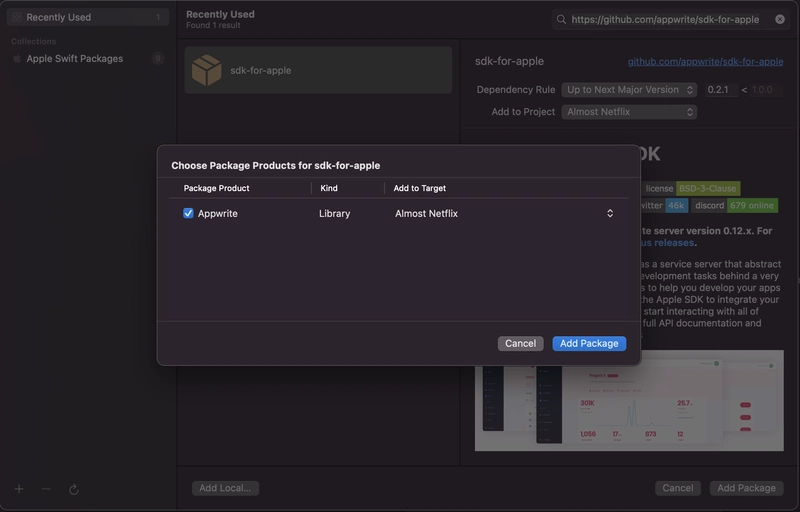Click the BSD-3-Clause license badge
The height and width of the screenshot is (512, 800).
point(708,188)
